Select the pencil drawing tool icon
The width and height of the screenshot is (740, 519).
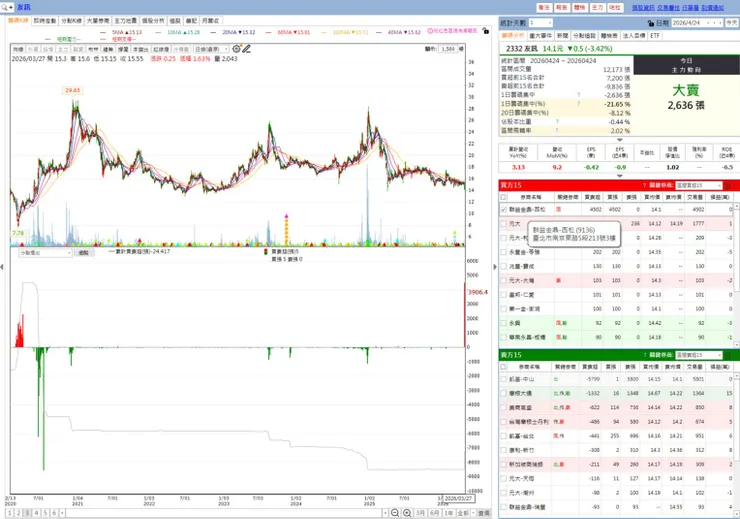click(x=246, y=49)
